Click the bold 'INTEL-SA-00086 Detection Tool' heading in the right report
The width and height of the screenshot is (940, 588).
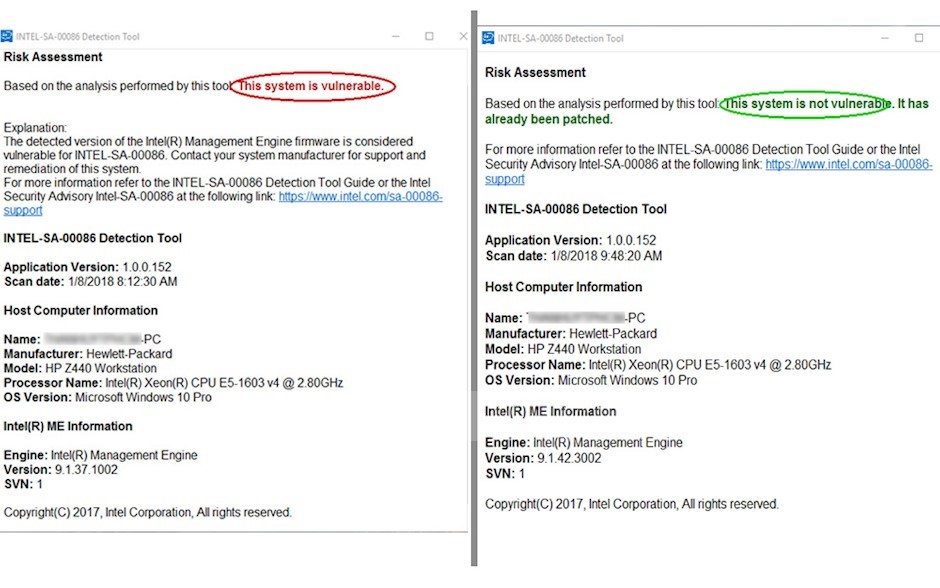(576, 209)
